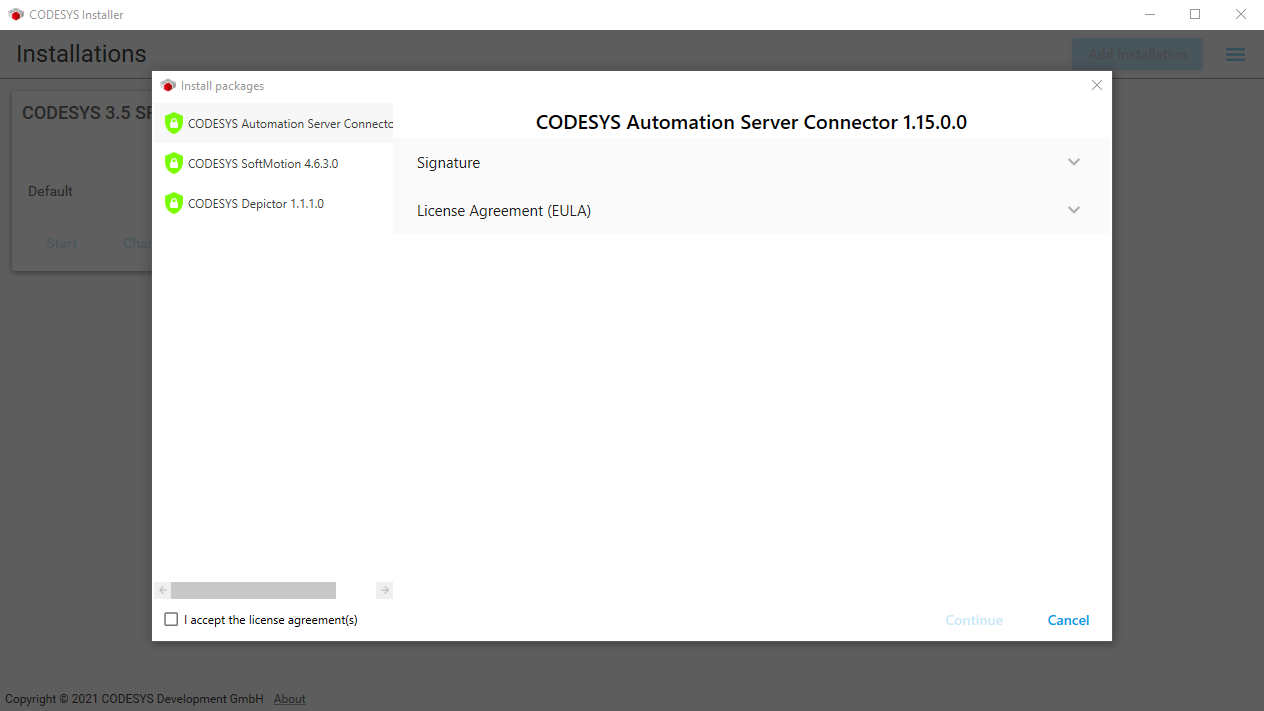Image resolution: width=1264 pixels, height=711 pixels.
Task: Click green shield icon beside CODESYS Depictor
Action: click(x=174, y=203)
